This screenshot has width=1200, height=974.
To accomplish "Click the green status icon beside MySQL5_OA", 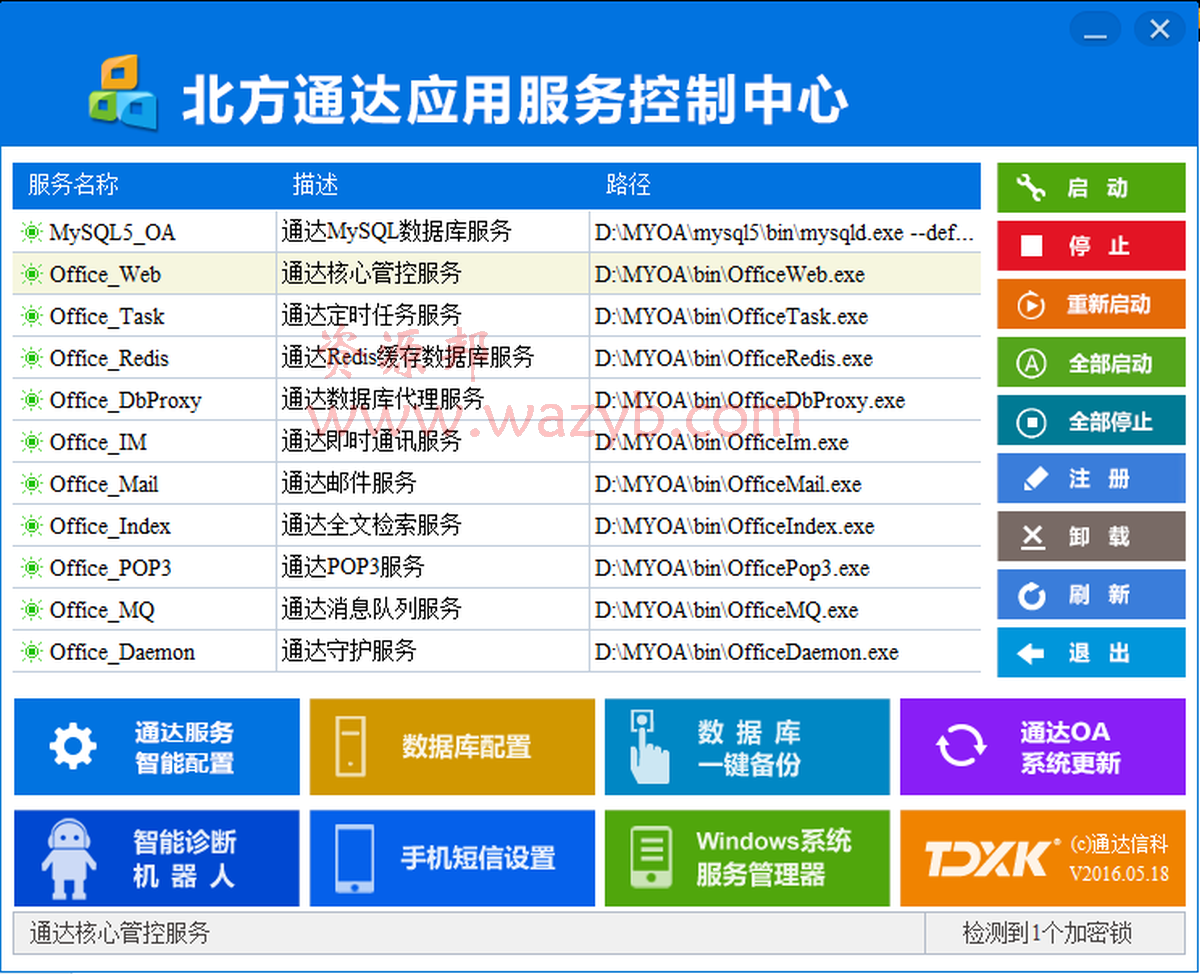I will pyautogui.click(x=31, y=233).
